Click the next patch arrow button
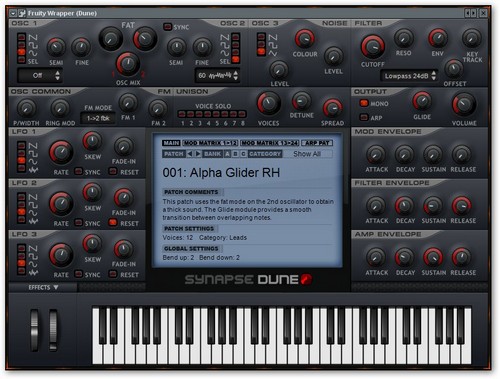The image size is (500, 379). (x=198, y=154)
